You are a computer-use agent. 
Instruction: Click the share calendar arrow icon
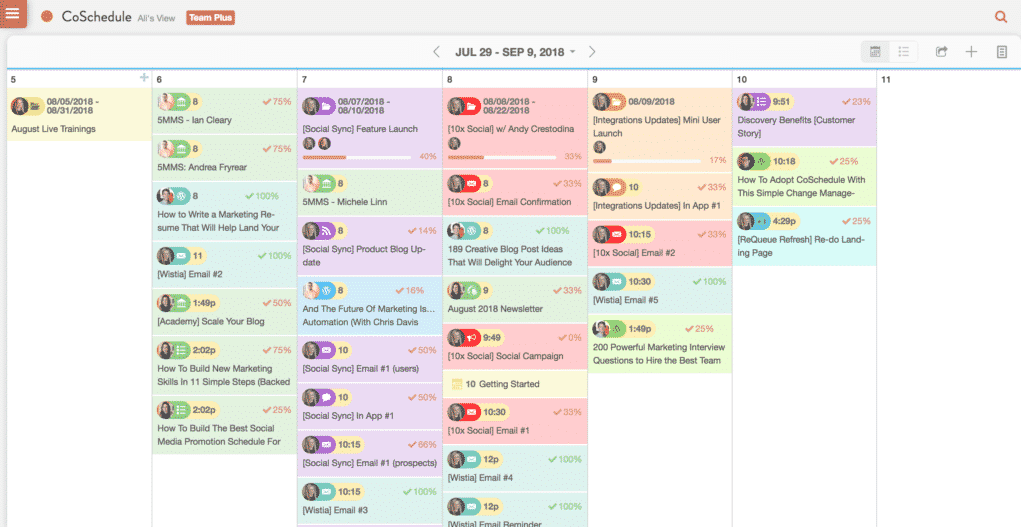pos(941,51)
